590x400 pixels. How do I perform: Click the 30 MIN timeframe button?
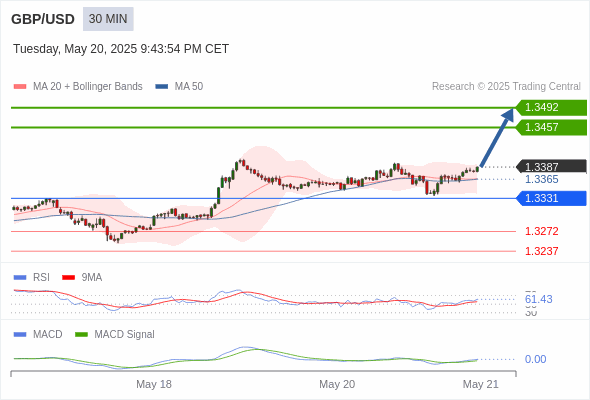tap(108, 19)
